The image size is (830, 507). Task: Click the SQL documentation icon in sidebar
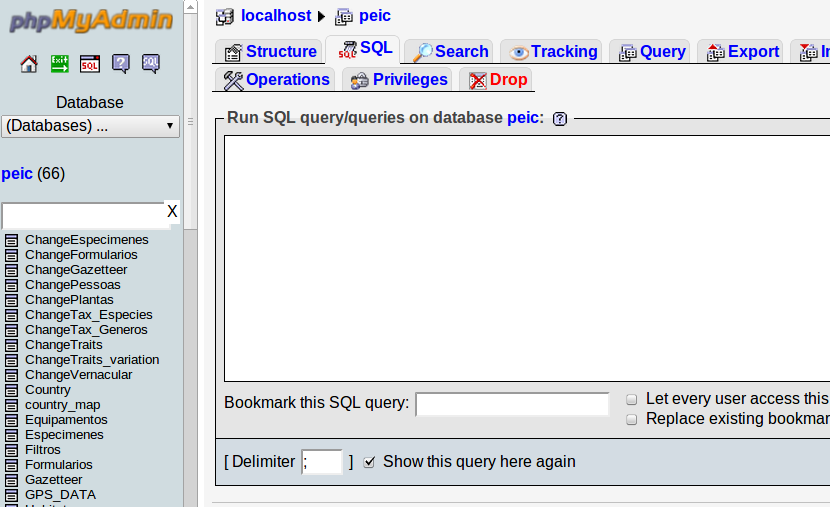[x=151, y=64]
